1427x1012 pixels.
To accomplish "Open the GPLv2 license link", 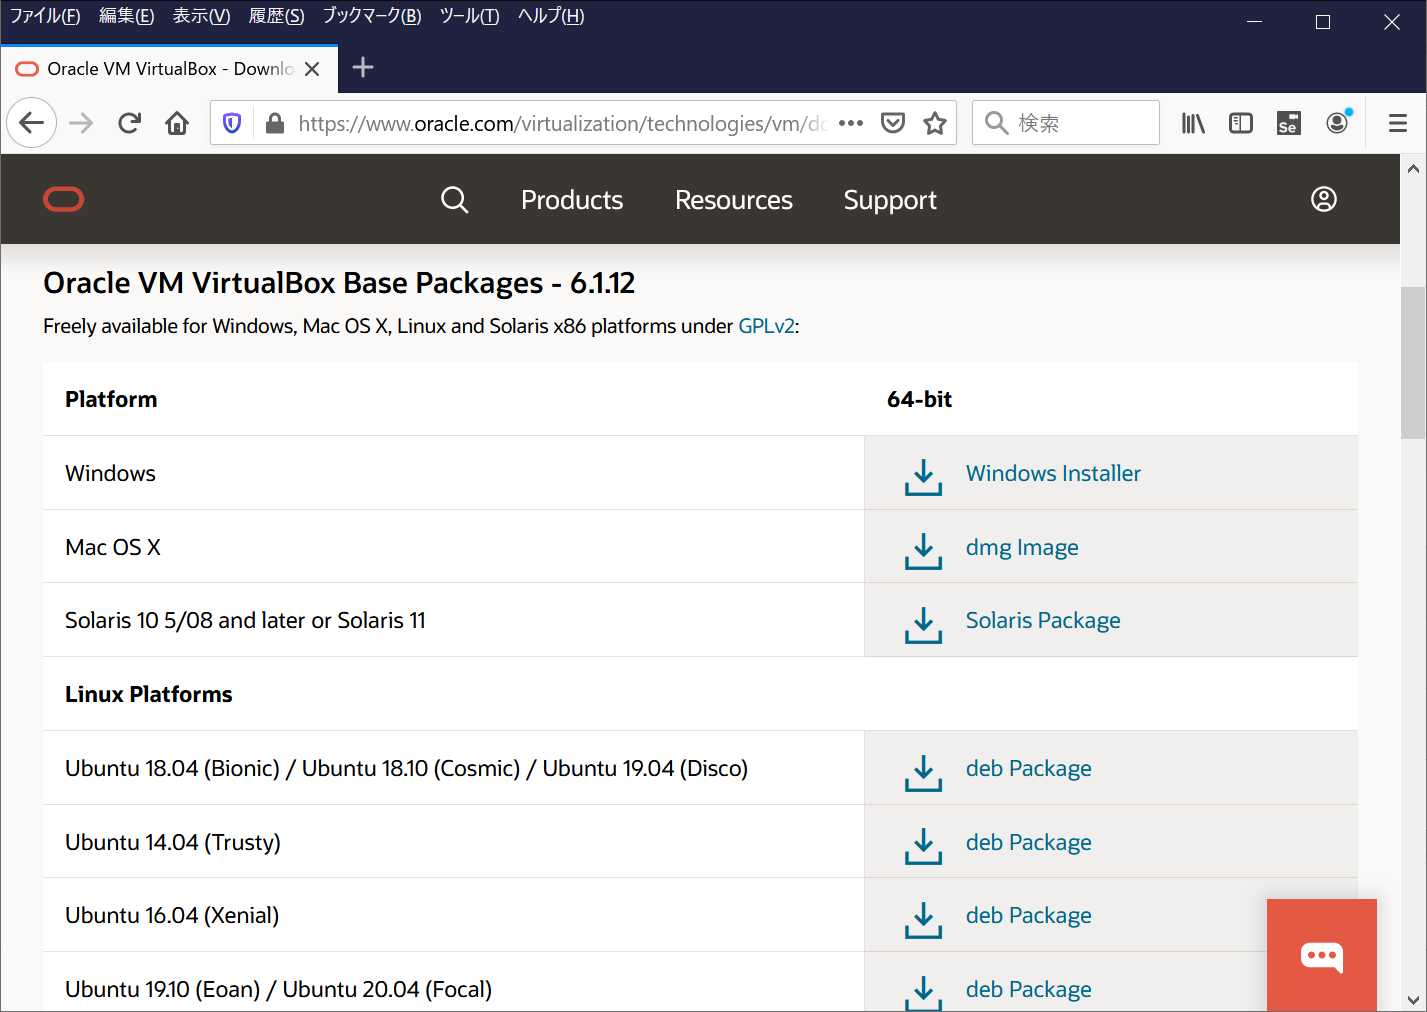I will point(766,326).
